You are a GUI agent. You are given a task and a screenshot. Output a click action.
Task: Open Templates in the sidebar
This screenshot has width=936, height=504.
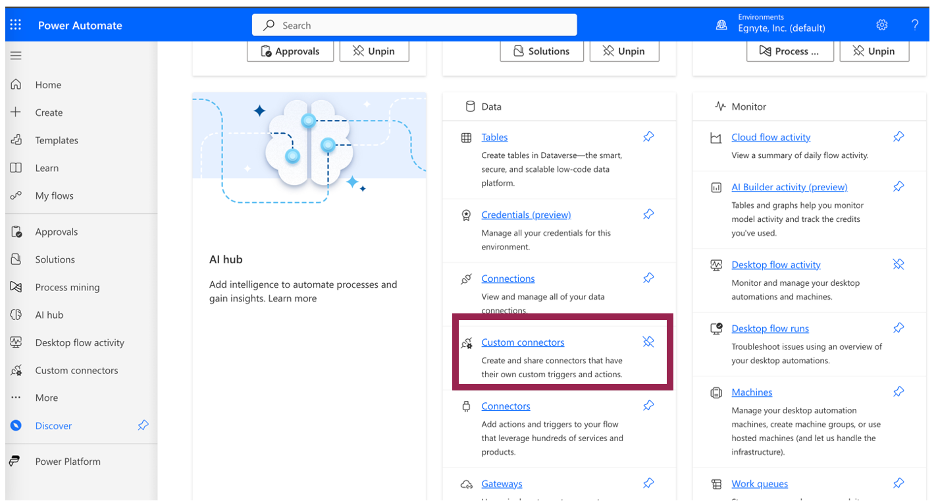click(x=56, y=140)
